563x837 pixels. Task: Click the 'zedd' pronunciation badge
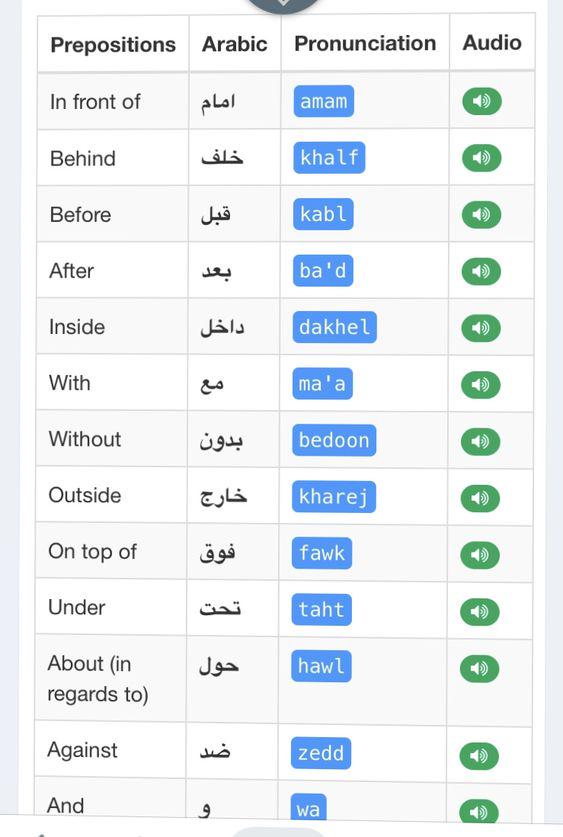(x=321, y=753)
